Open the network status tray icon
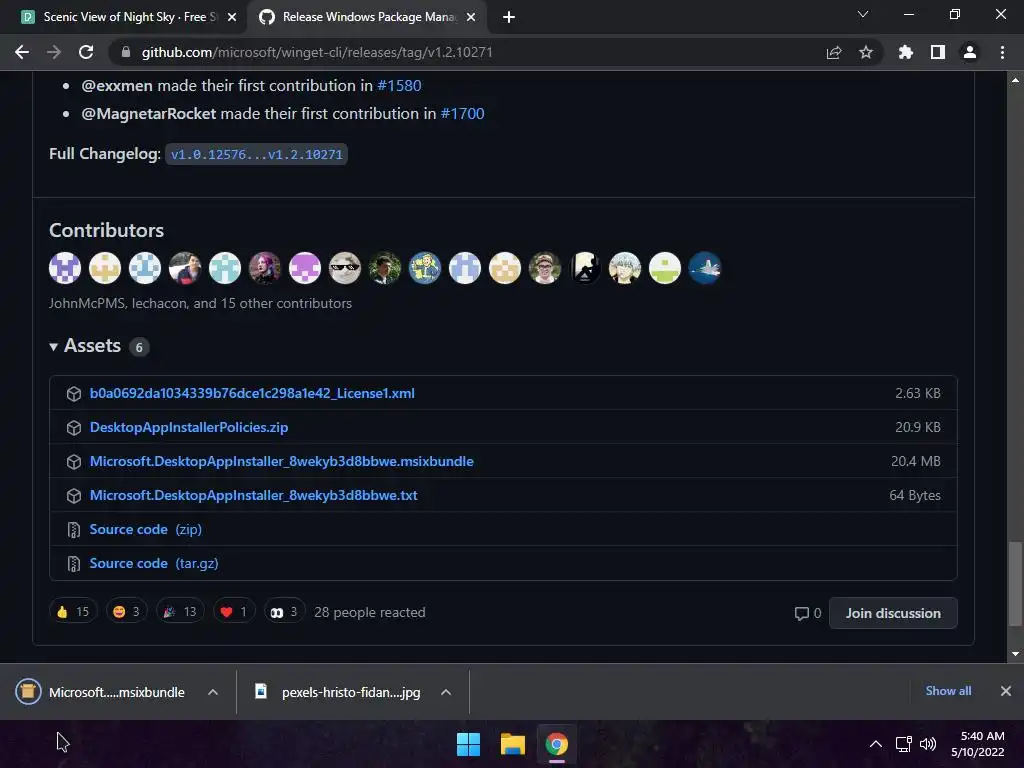 point(904,744)
